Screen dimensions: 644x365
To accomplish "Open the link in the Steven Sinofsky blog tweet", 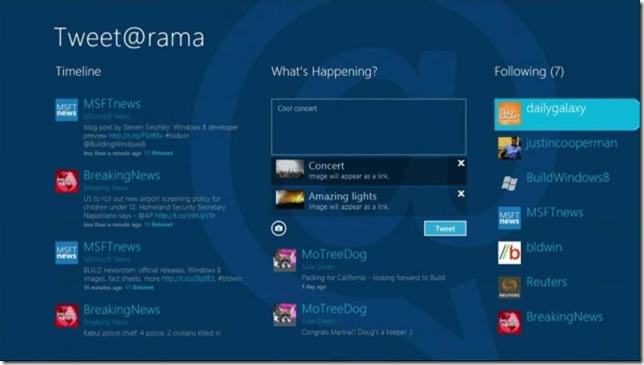I will (136, 135).
